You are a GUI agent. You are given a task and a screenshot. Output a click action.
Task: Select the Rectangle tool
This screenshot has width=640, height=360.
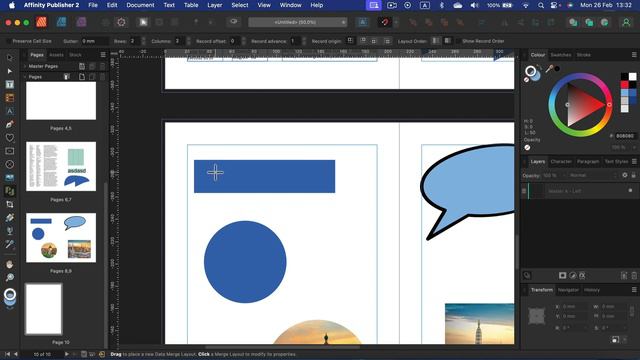click(x=10, y=151)
